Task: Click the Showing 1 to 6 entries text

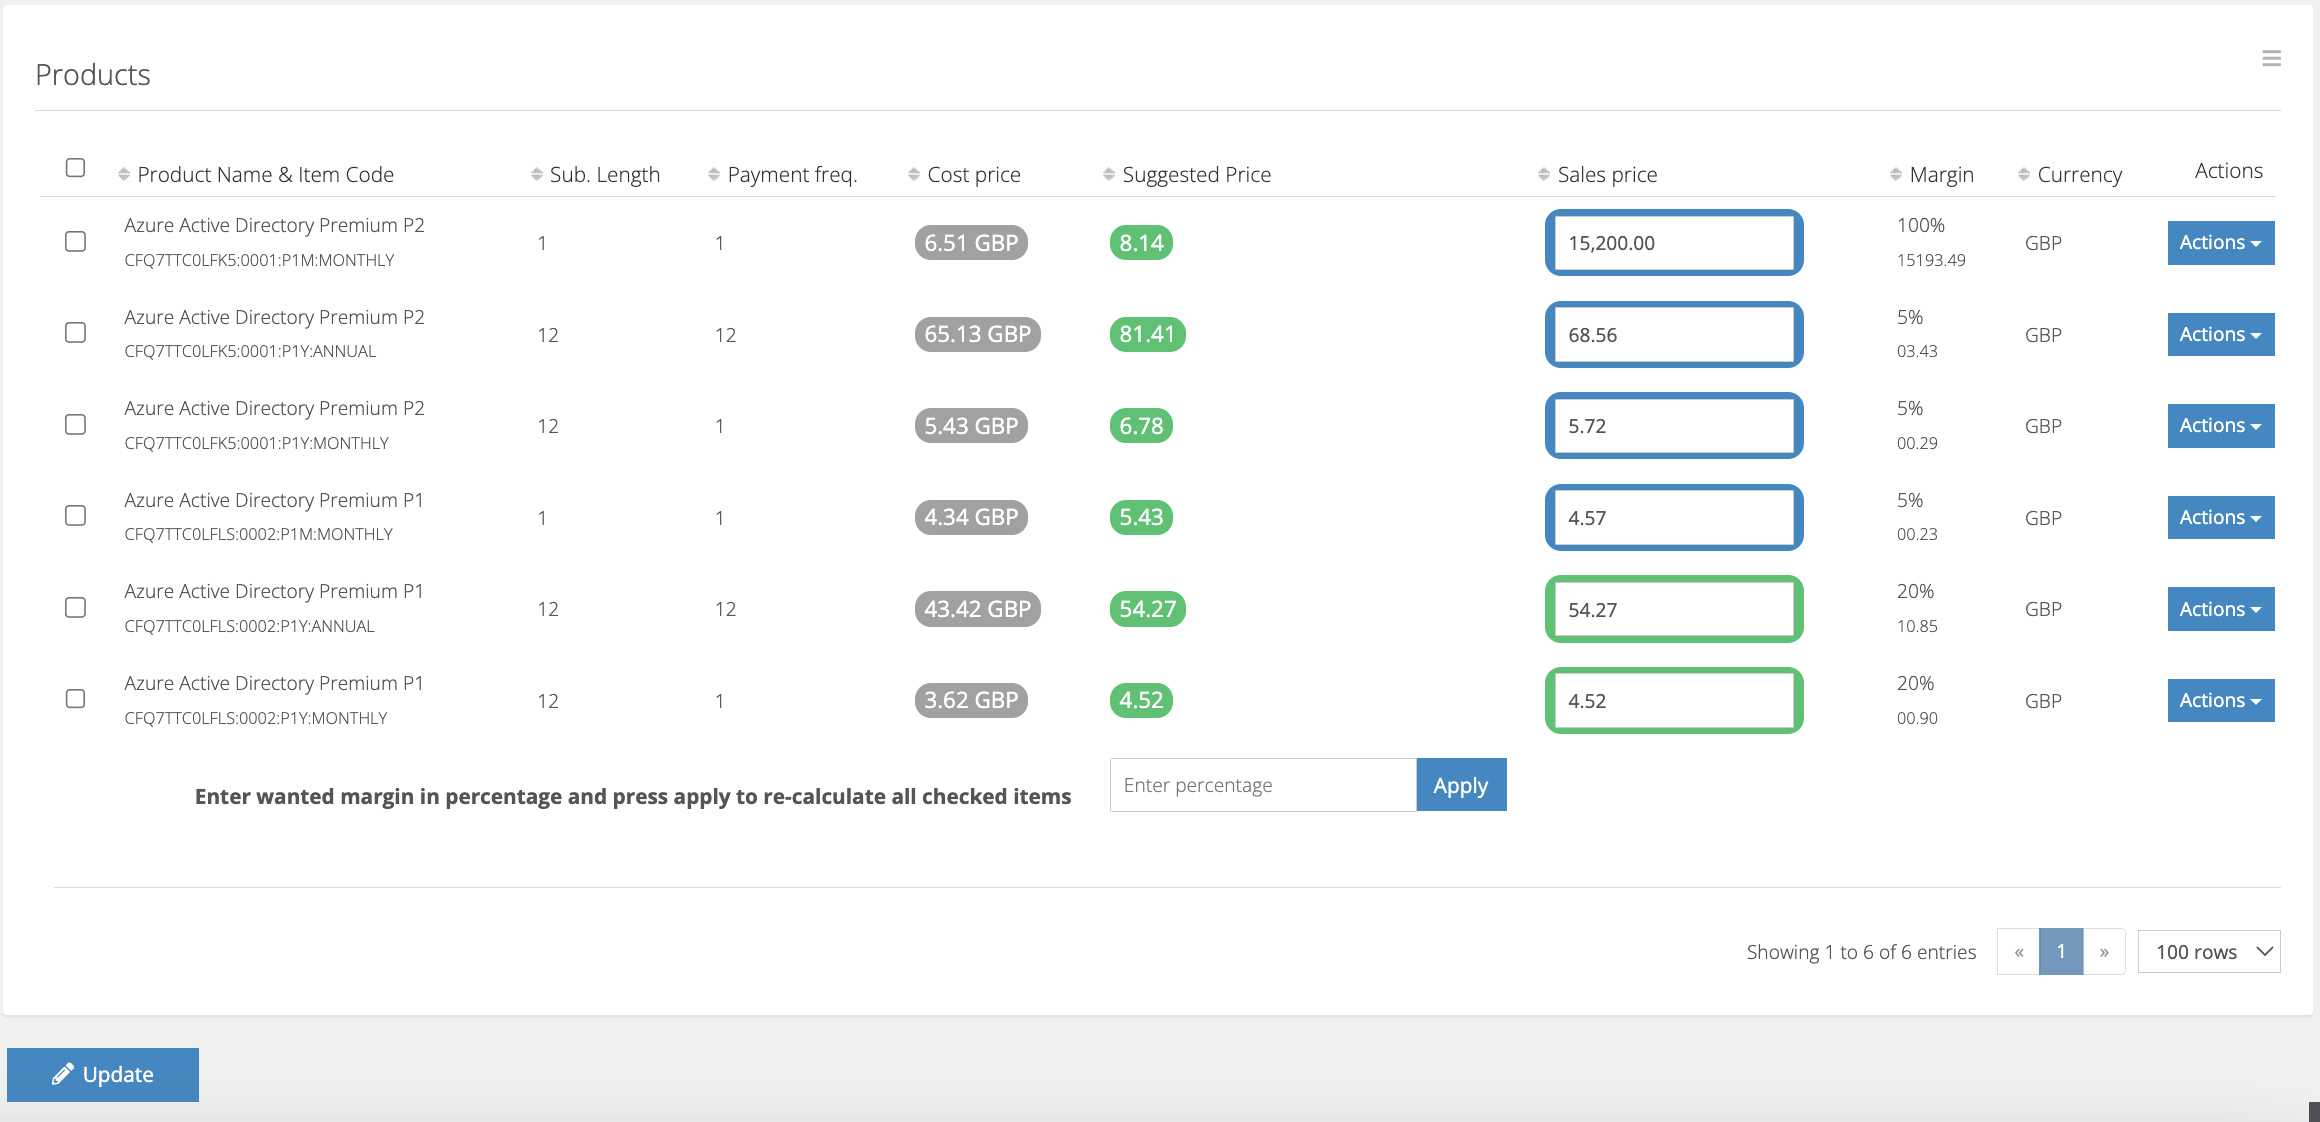Action: 1861,952
